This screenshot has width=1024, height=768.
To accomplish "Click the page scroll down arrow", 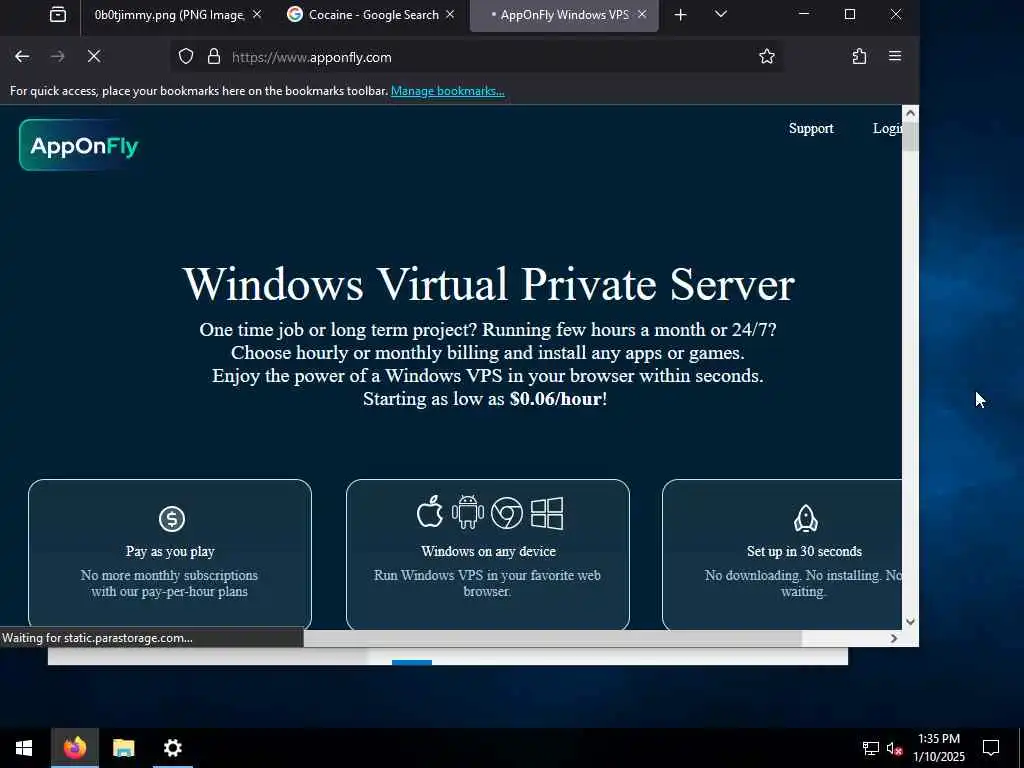I will pyautogui.click(x=910, y=622).
